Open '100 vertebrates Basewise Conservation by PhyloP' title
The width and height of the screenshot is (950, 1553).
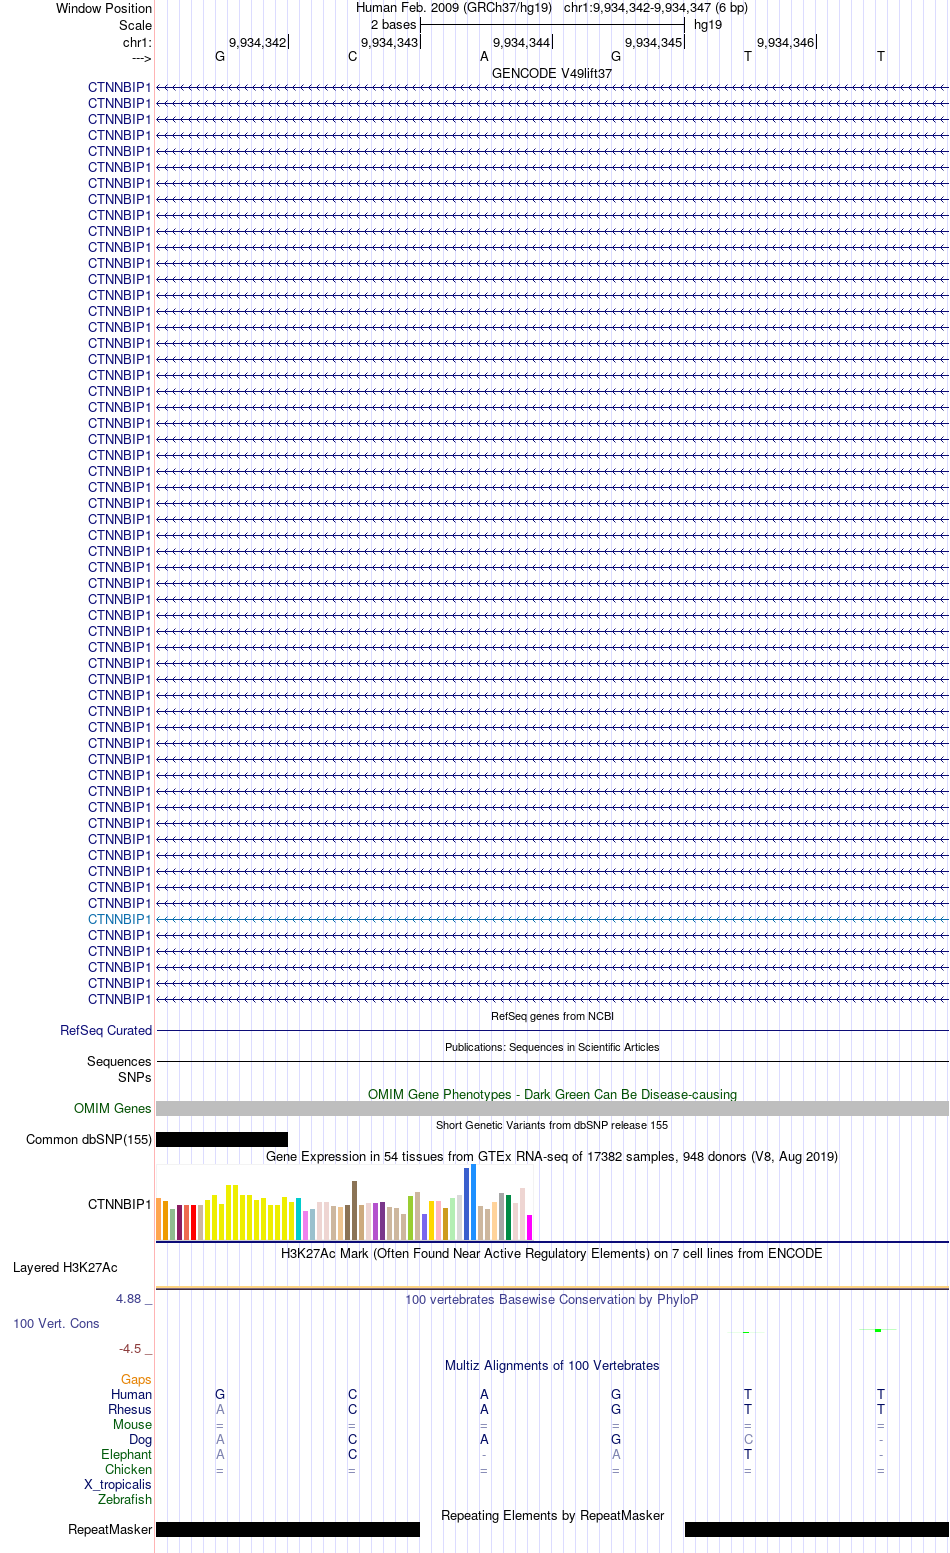click(552, 1299)
